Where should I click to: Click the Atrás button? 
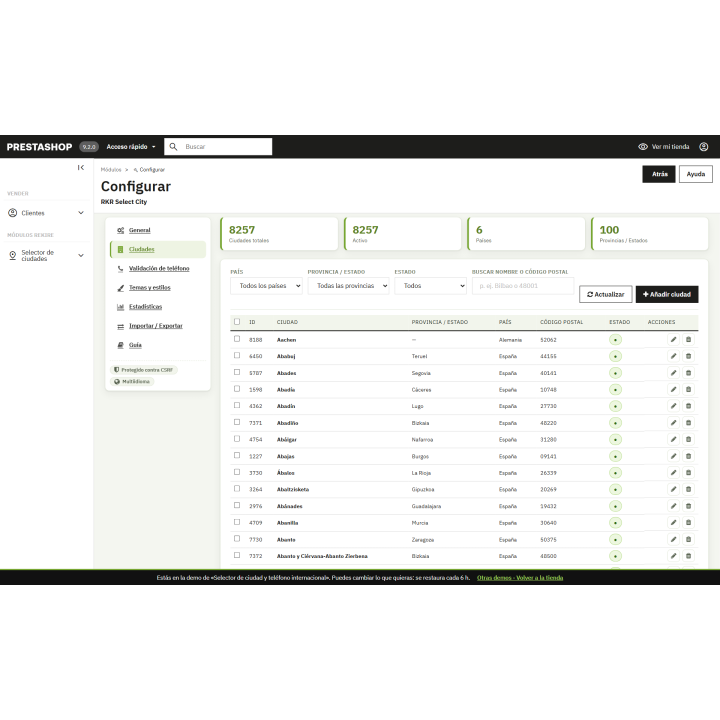click(659, 174)
